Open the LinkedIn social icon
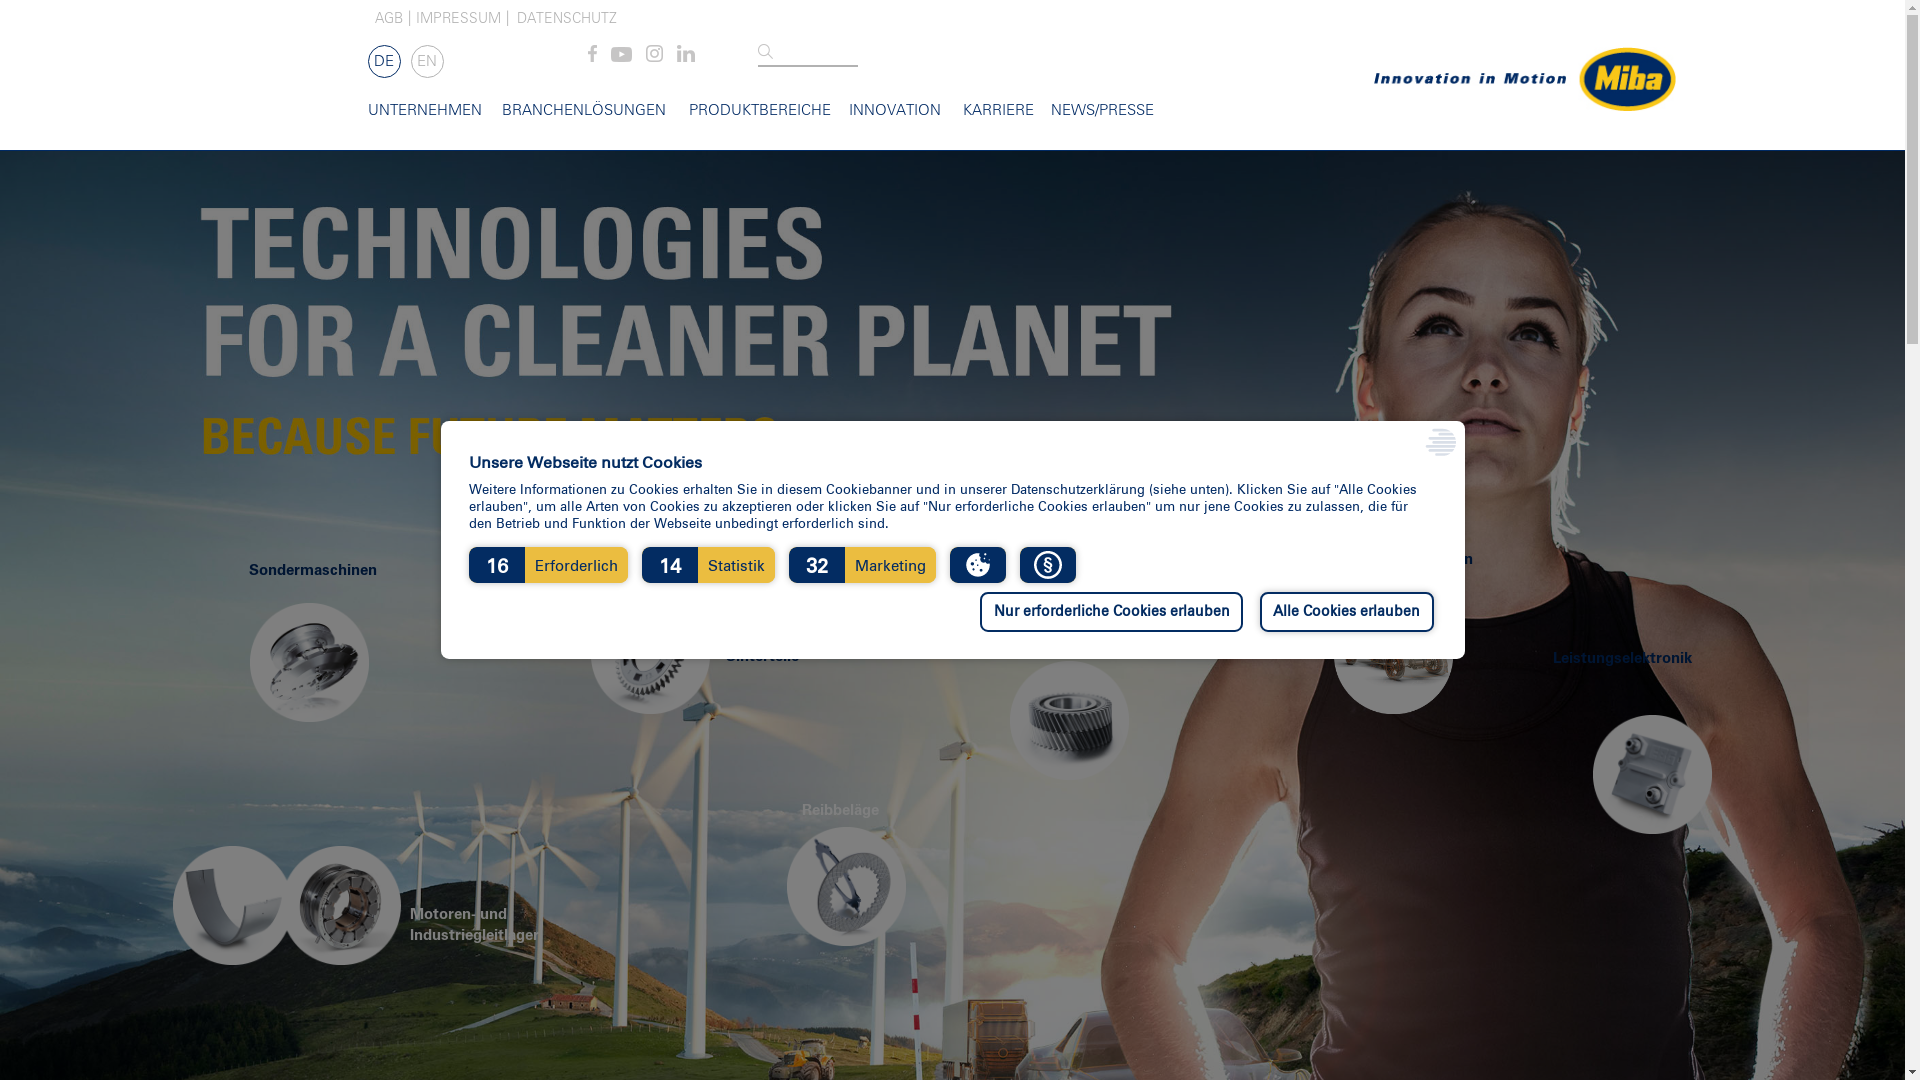Screen dimensions: 1920x1080 click(x=686, y=54)
